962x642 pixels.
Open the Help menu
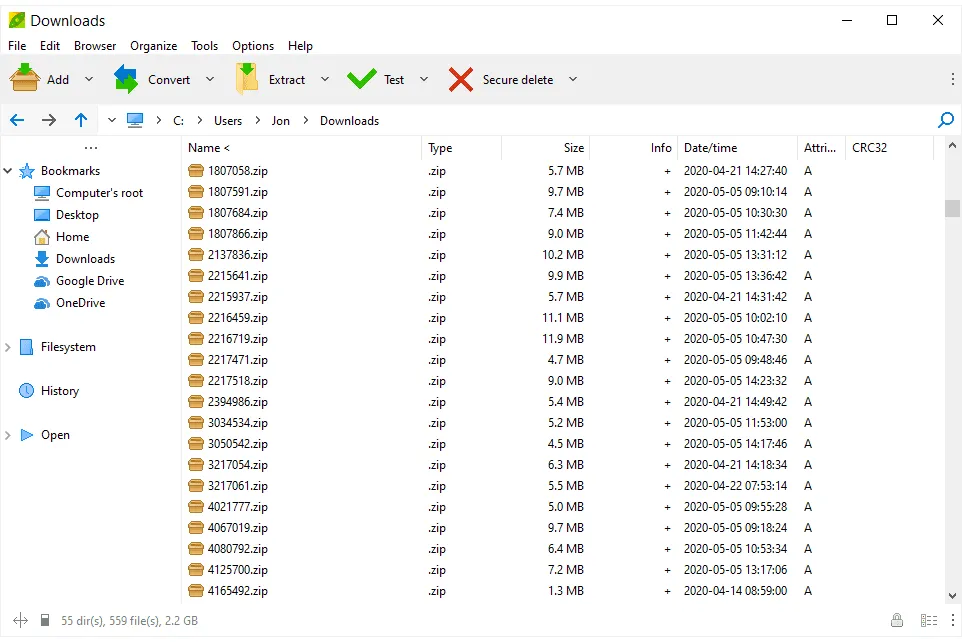[301, 45]
